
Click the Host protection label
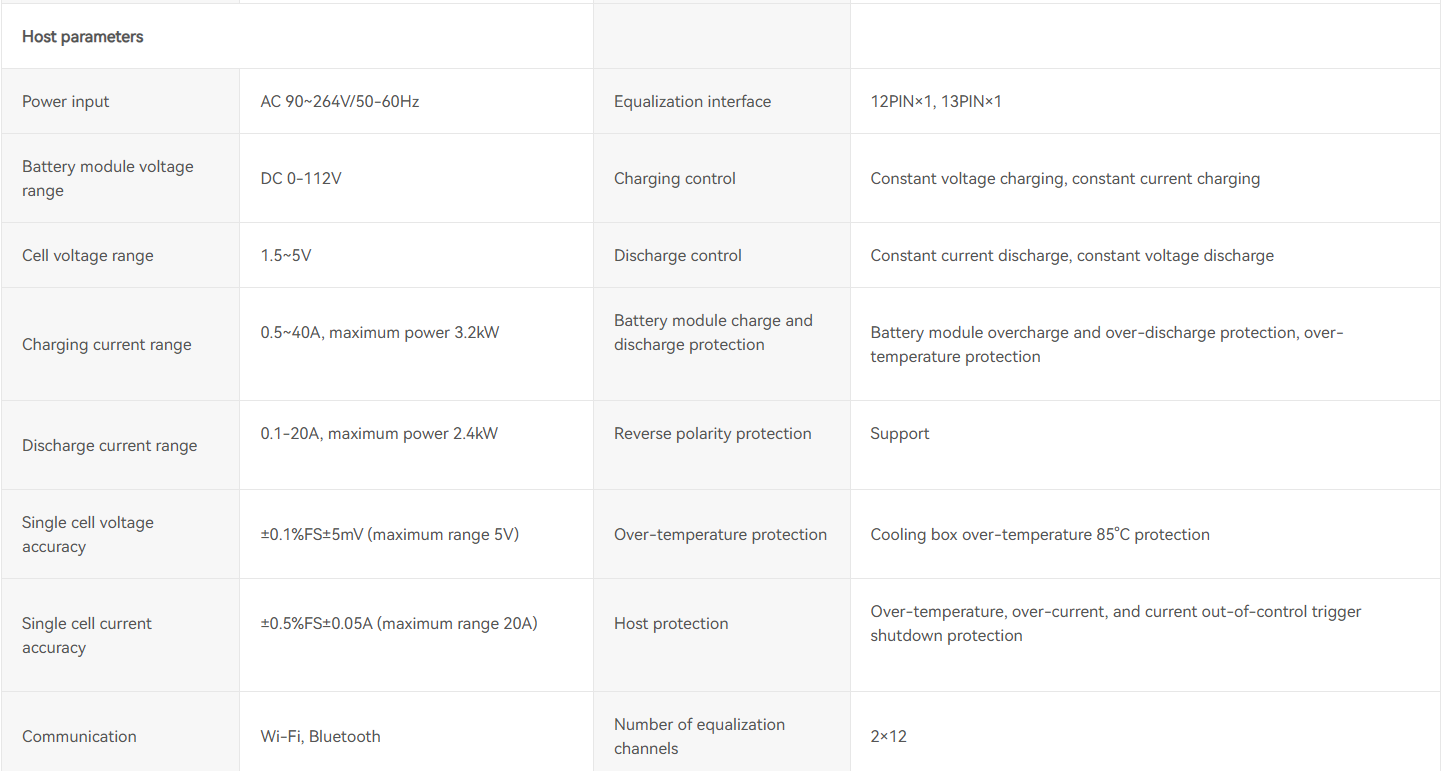[671, 623]
